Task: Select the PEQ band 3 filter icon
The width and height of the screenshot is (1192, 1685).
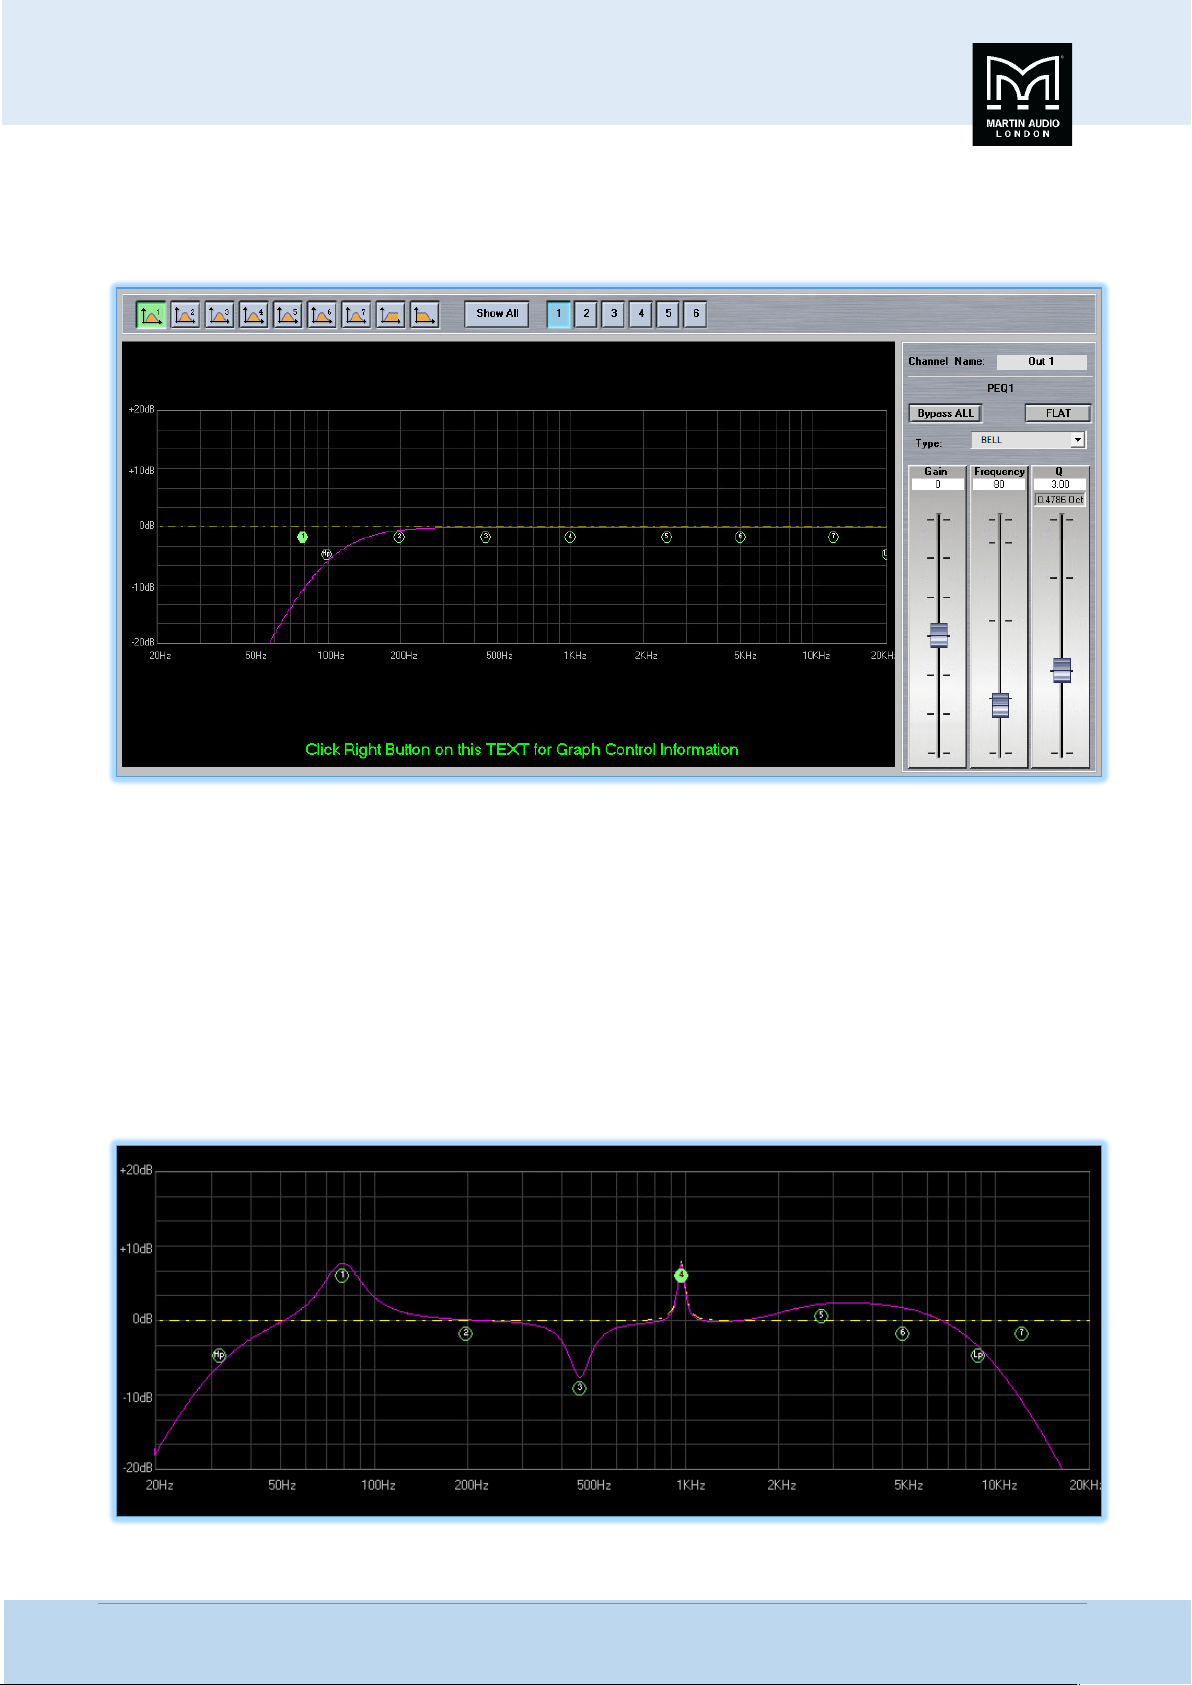Action: (x=219, y=314)
